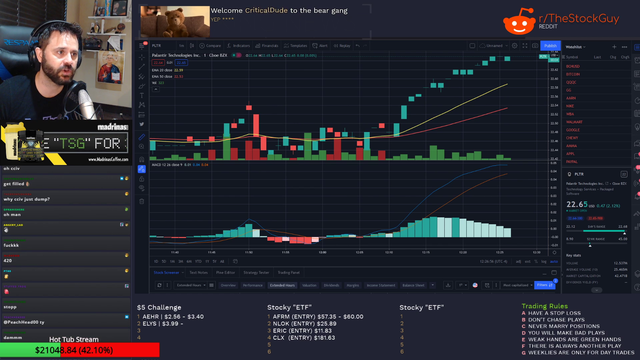Click the undo arrow in top toolbar
Viewport: 640px width, 360px height.
click(x=358, y=46)
